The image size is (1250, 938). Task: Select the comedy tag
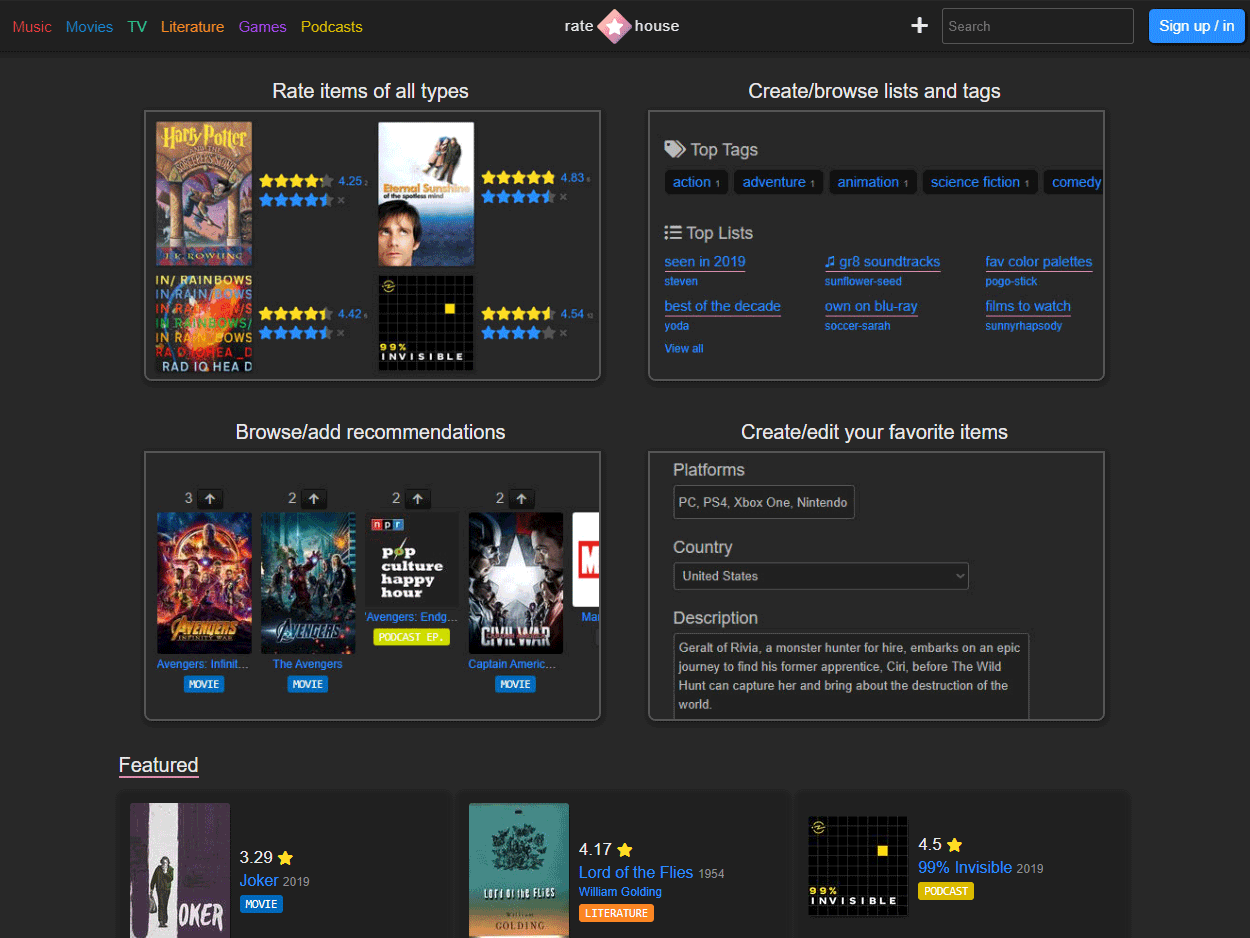pos(1076,182)
